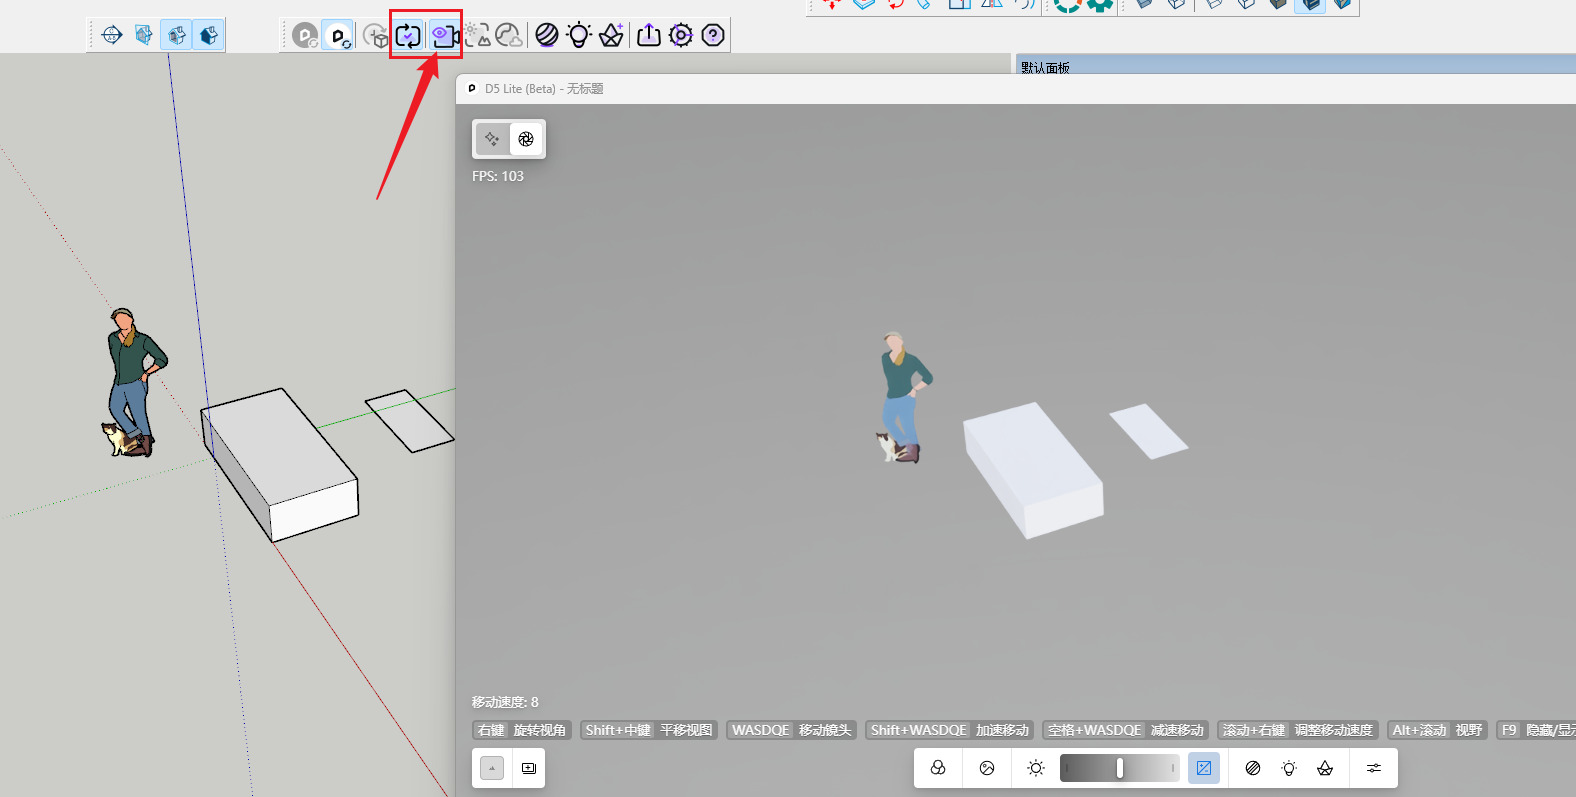The image size is (1576, 797).
Task: Open D5 material sphere icon in toolbar
Action: tap(546, 35)
